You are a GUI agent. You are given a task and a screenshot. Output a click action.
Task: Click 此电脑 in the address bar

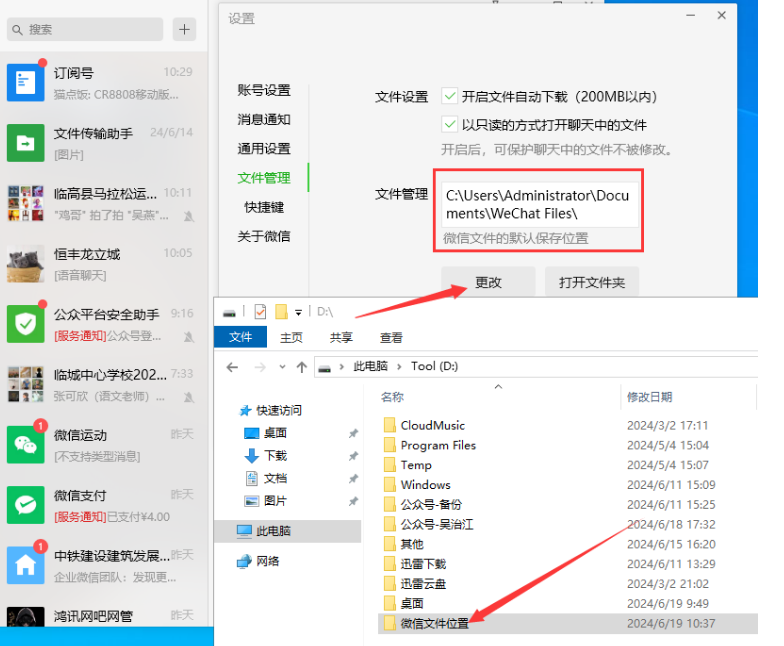point(370,366)
